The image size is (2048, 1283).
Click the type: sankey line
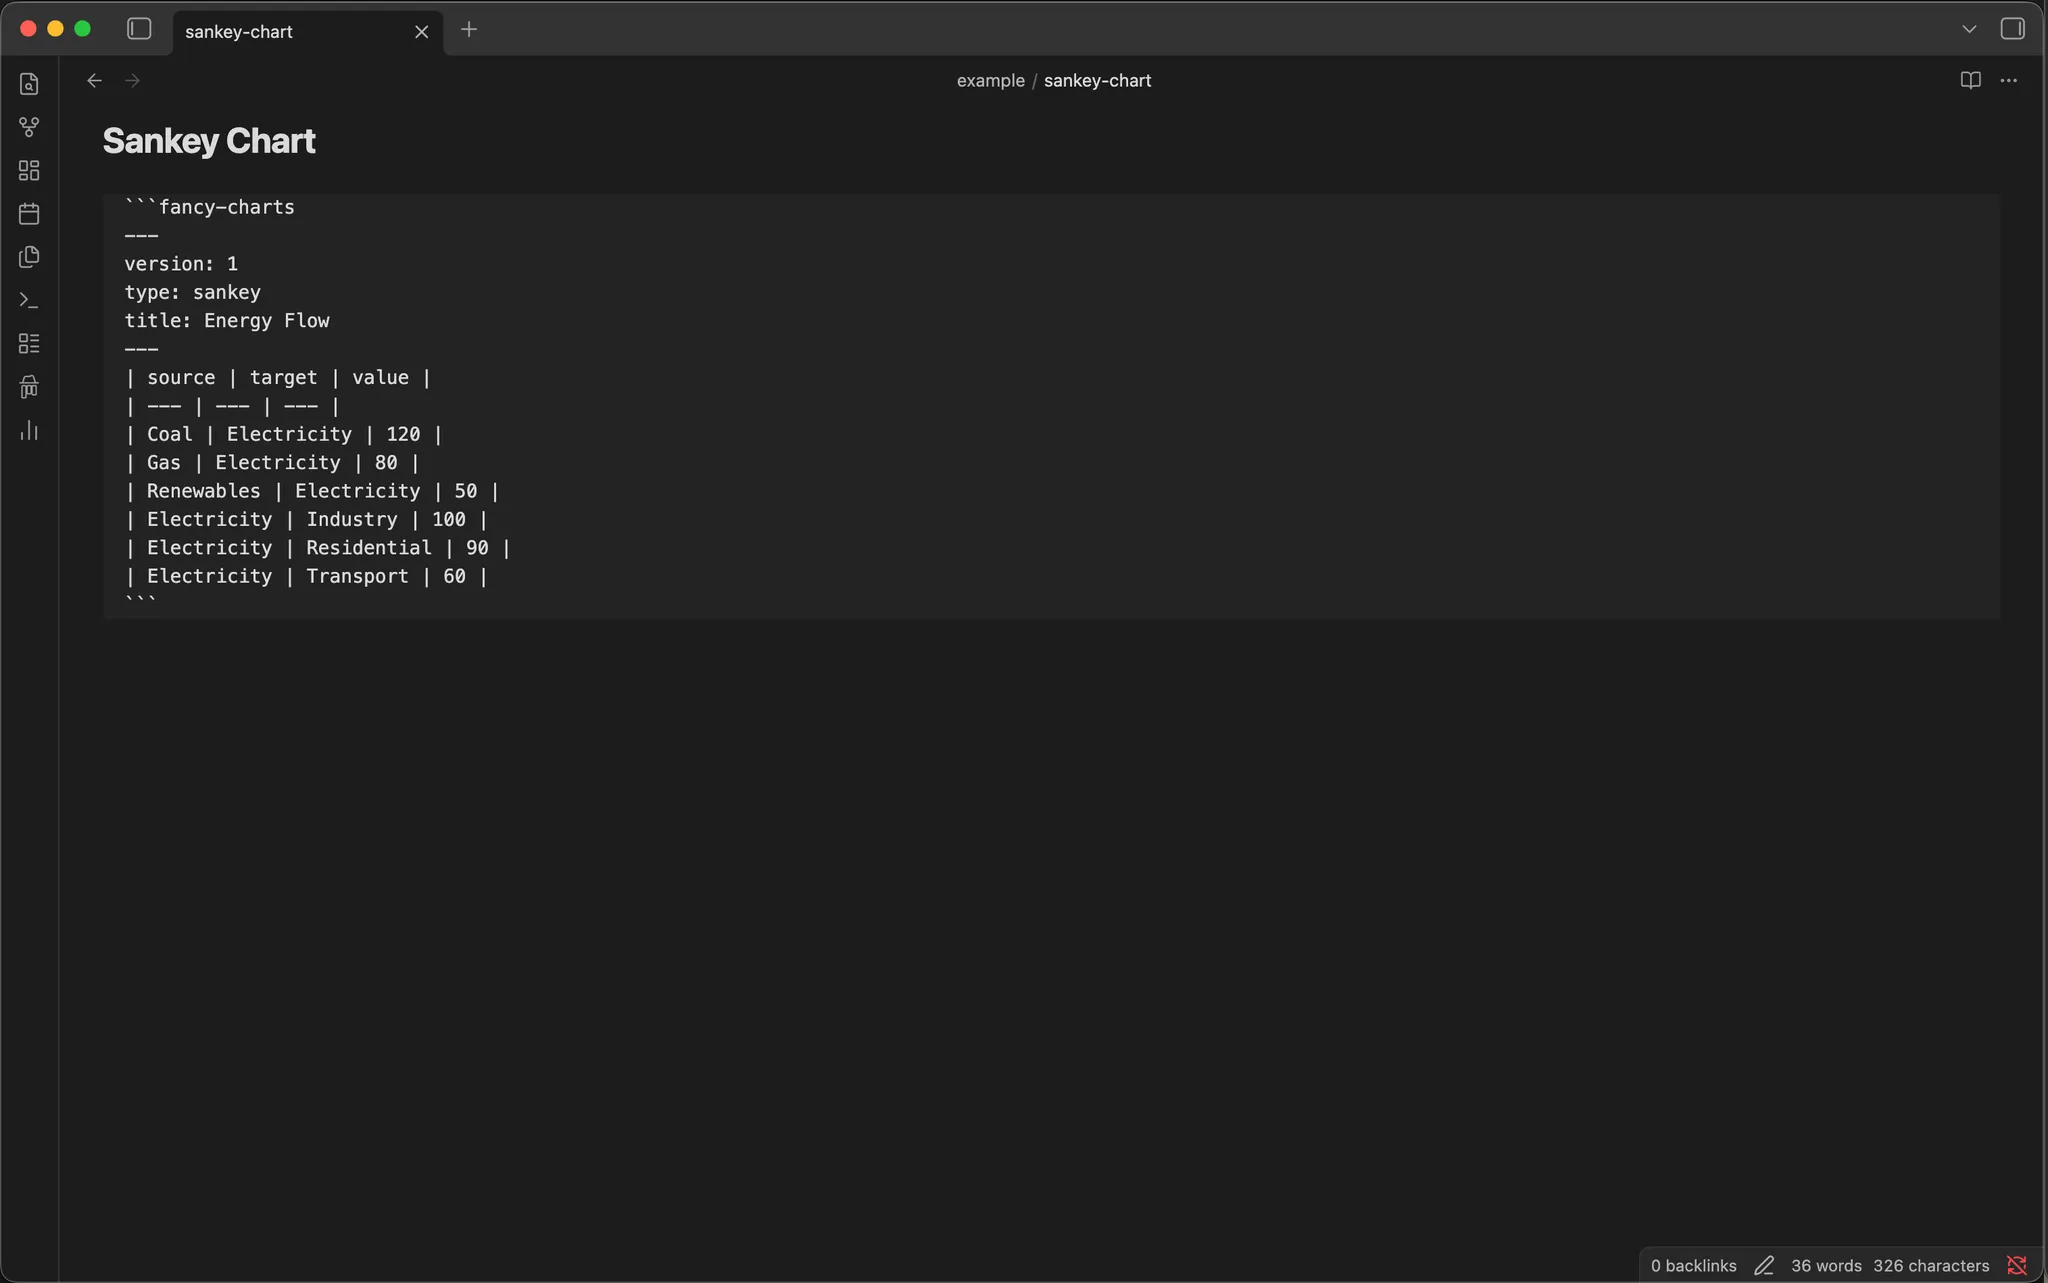click(192, 292)
